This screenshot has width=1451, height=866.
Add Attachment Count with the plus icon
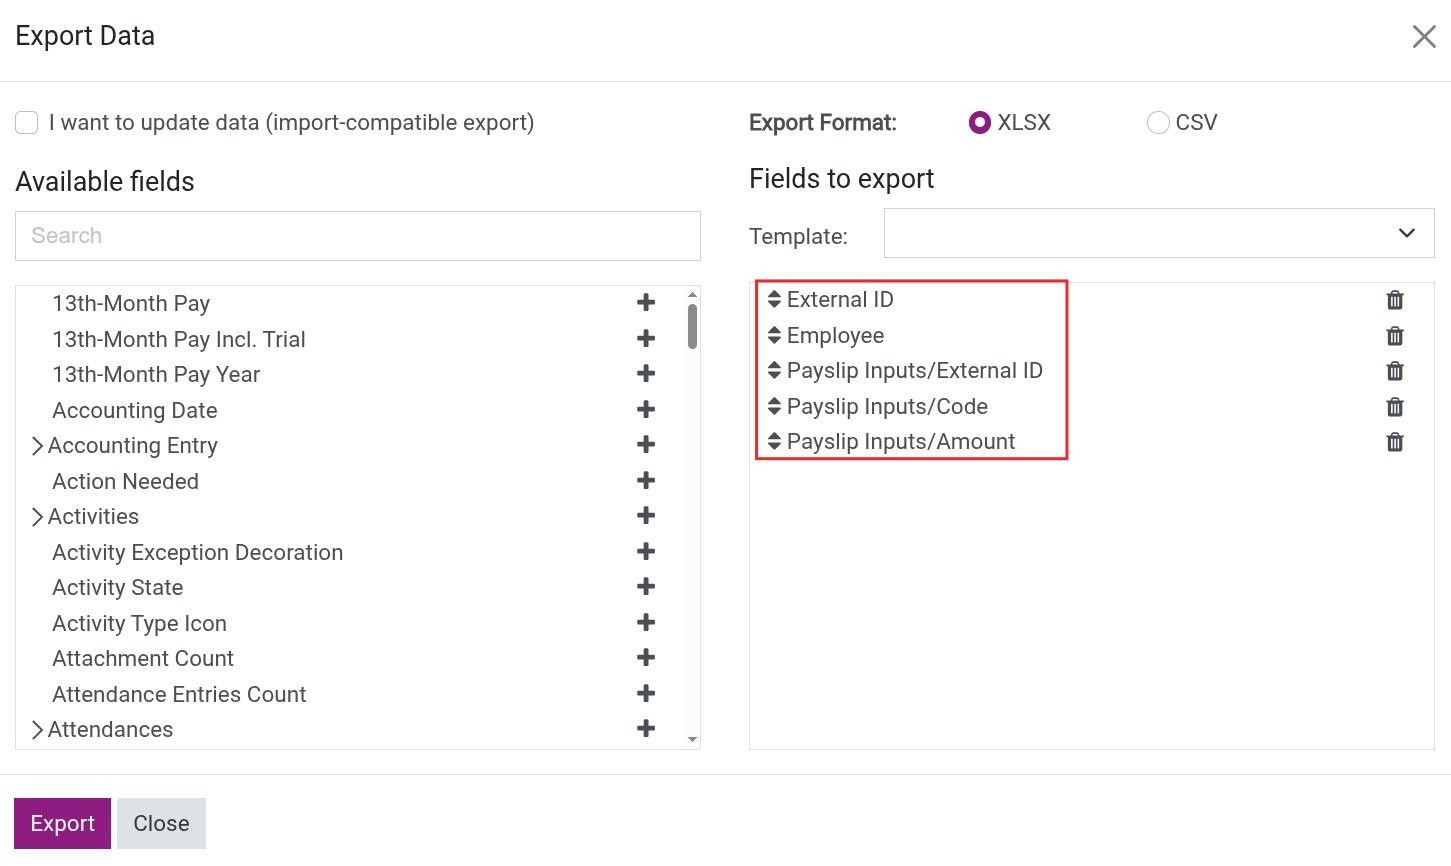646,657
